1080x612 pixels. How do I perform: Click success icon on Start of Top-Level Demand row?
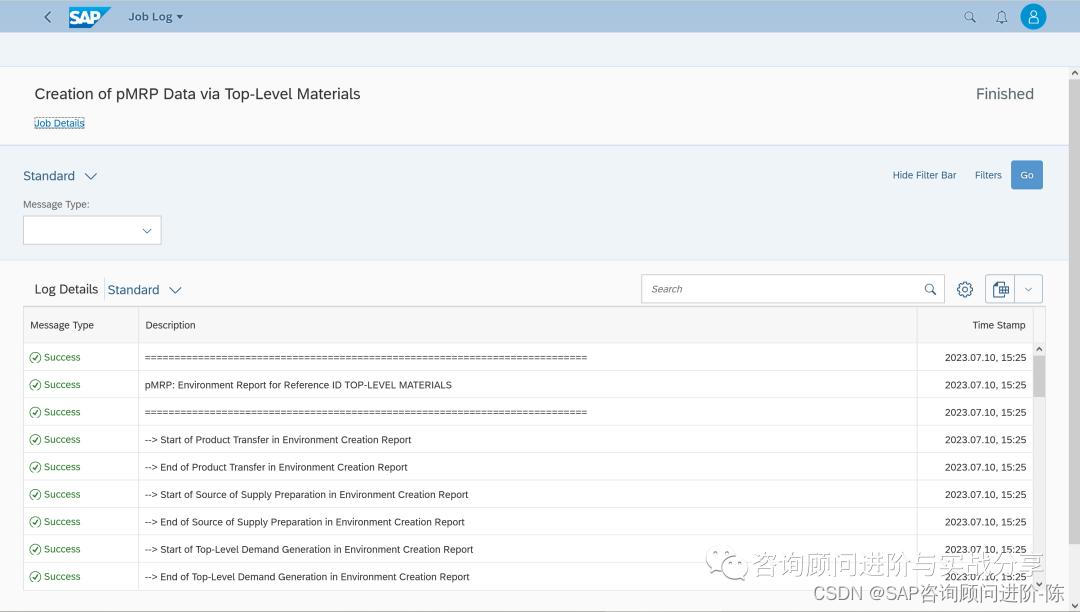[35, 549]
